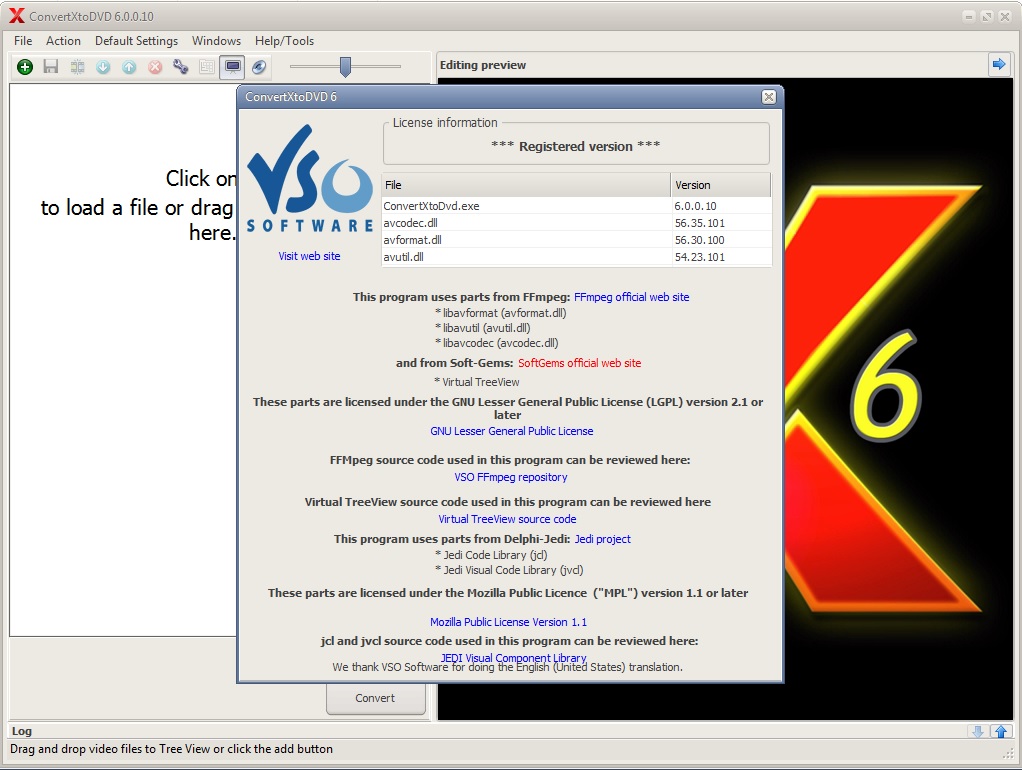Open JEDI Visual Component Library link
The height and width of the screenshot is (770, 1022).
[514, 657]
